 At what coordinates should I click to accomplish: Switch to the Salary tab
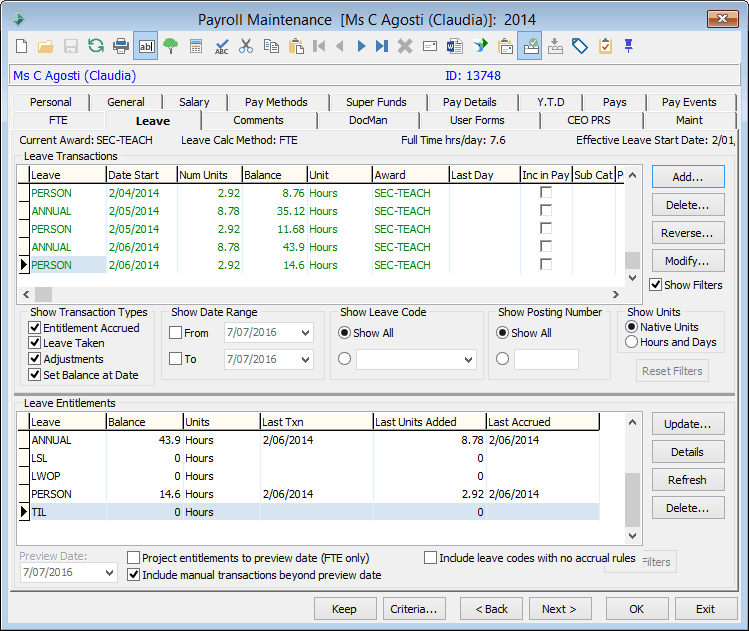(194, 102)
